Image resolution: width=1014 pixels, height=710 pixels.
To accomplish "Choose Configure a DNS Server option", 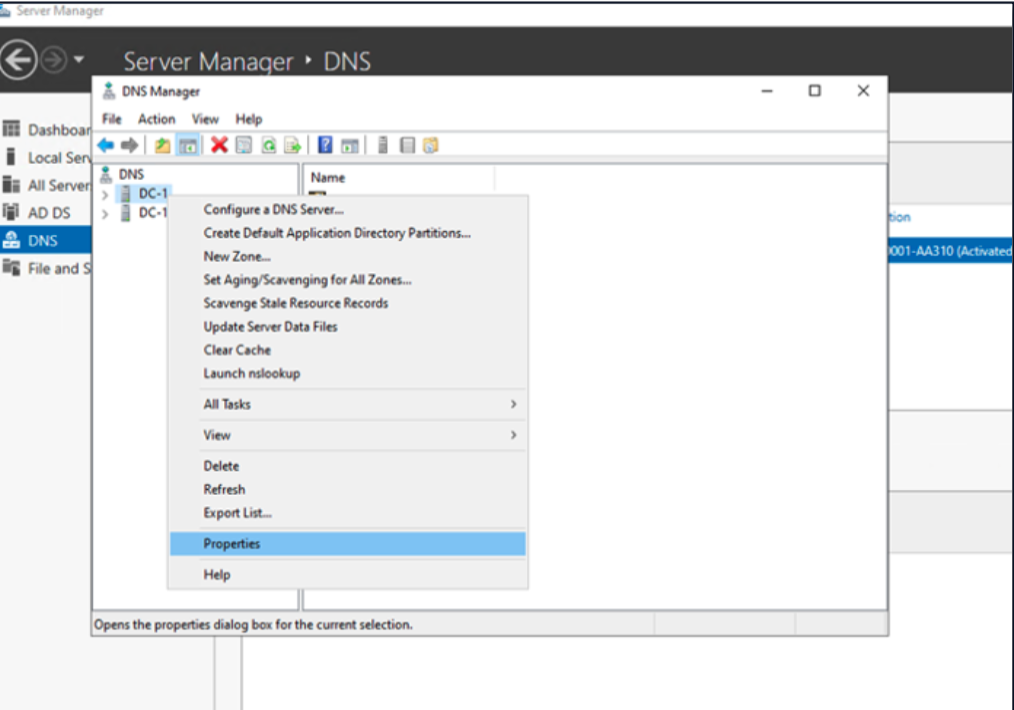I will 273,210.
